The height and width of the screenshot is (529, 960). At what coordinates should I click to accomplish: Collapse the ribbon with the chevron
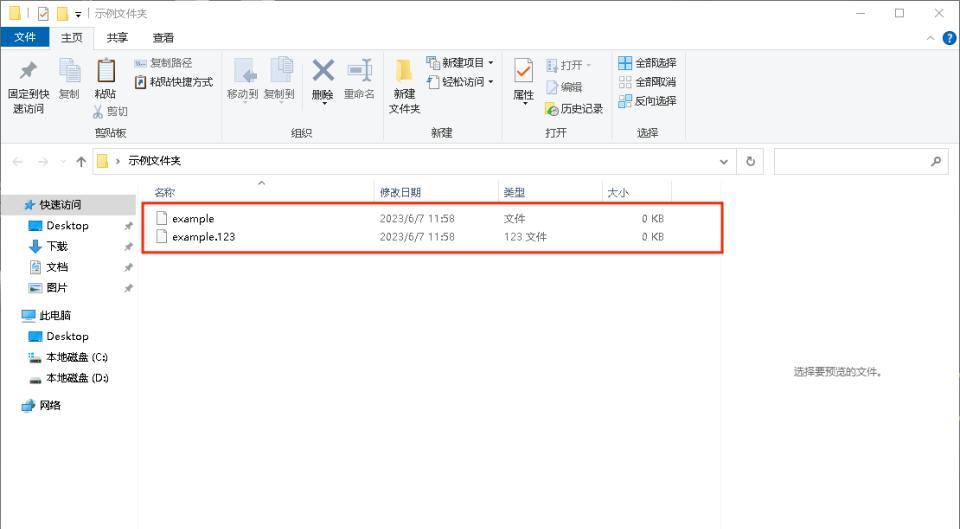tap(931, 38)
